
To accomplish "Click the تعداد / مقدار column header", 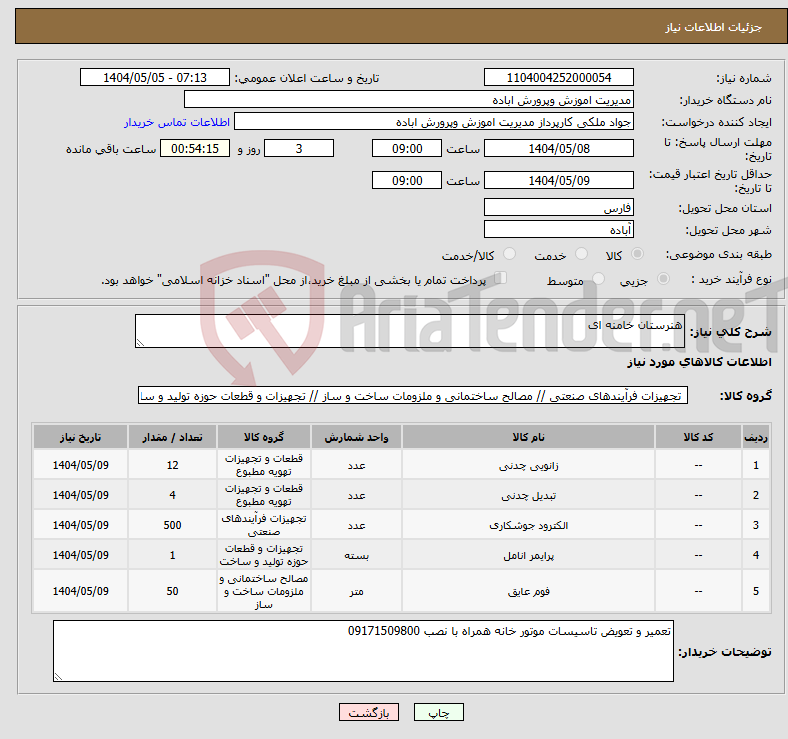I will coord(172,437).
